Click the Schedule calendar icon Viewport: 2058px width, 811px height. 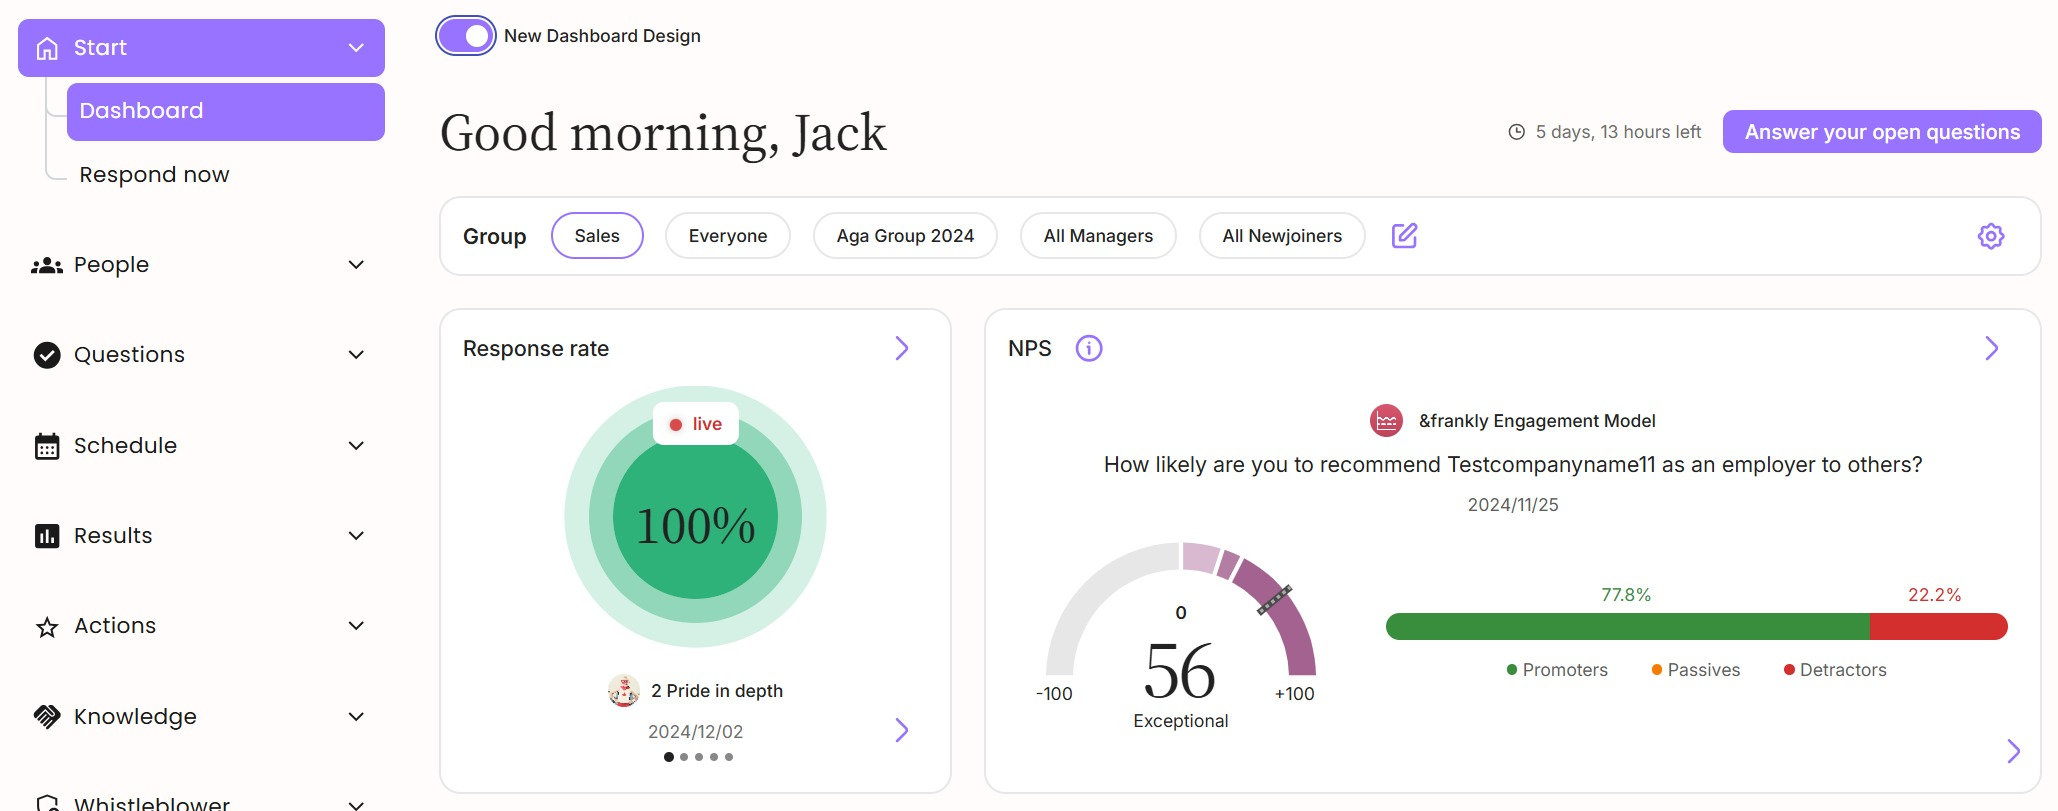coord(47,446)
